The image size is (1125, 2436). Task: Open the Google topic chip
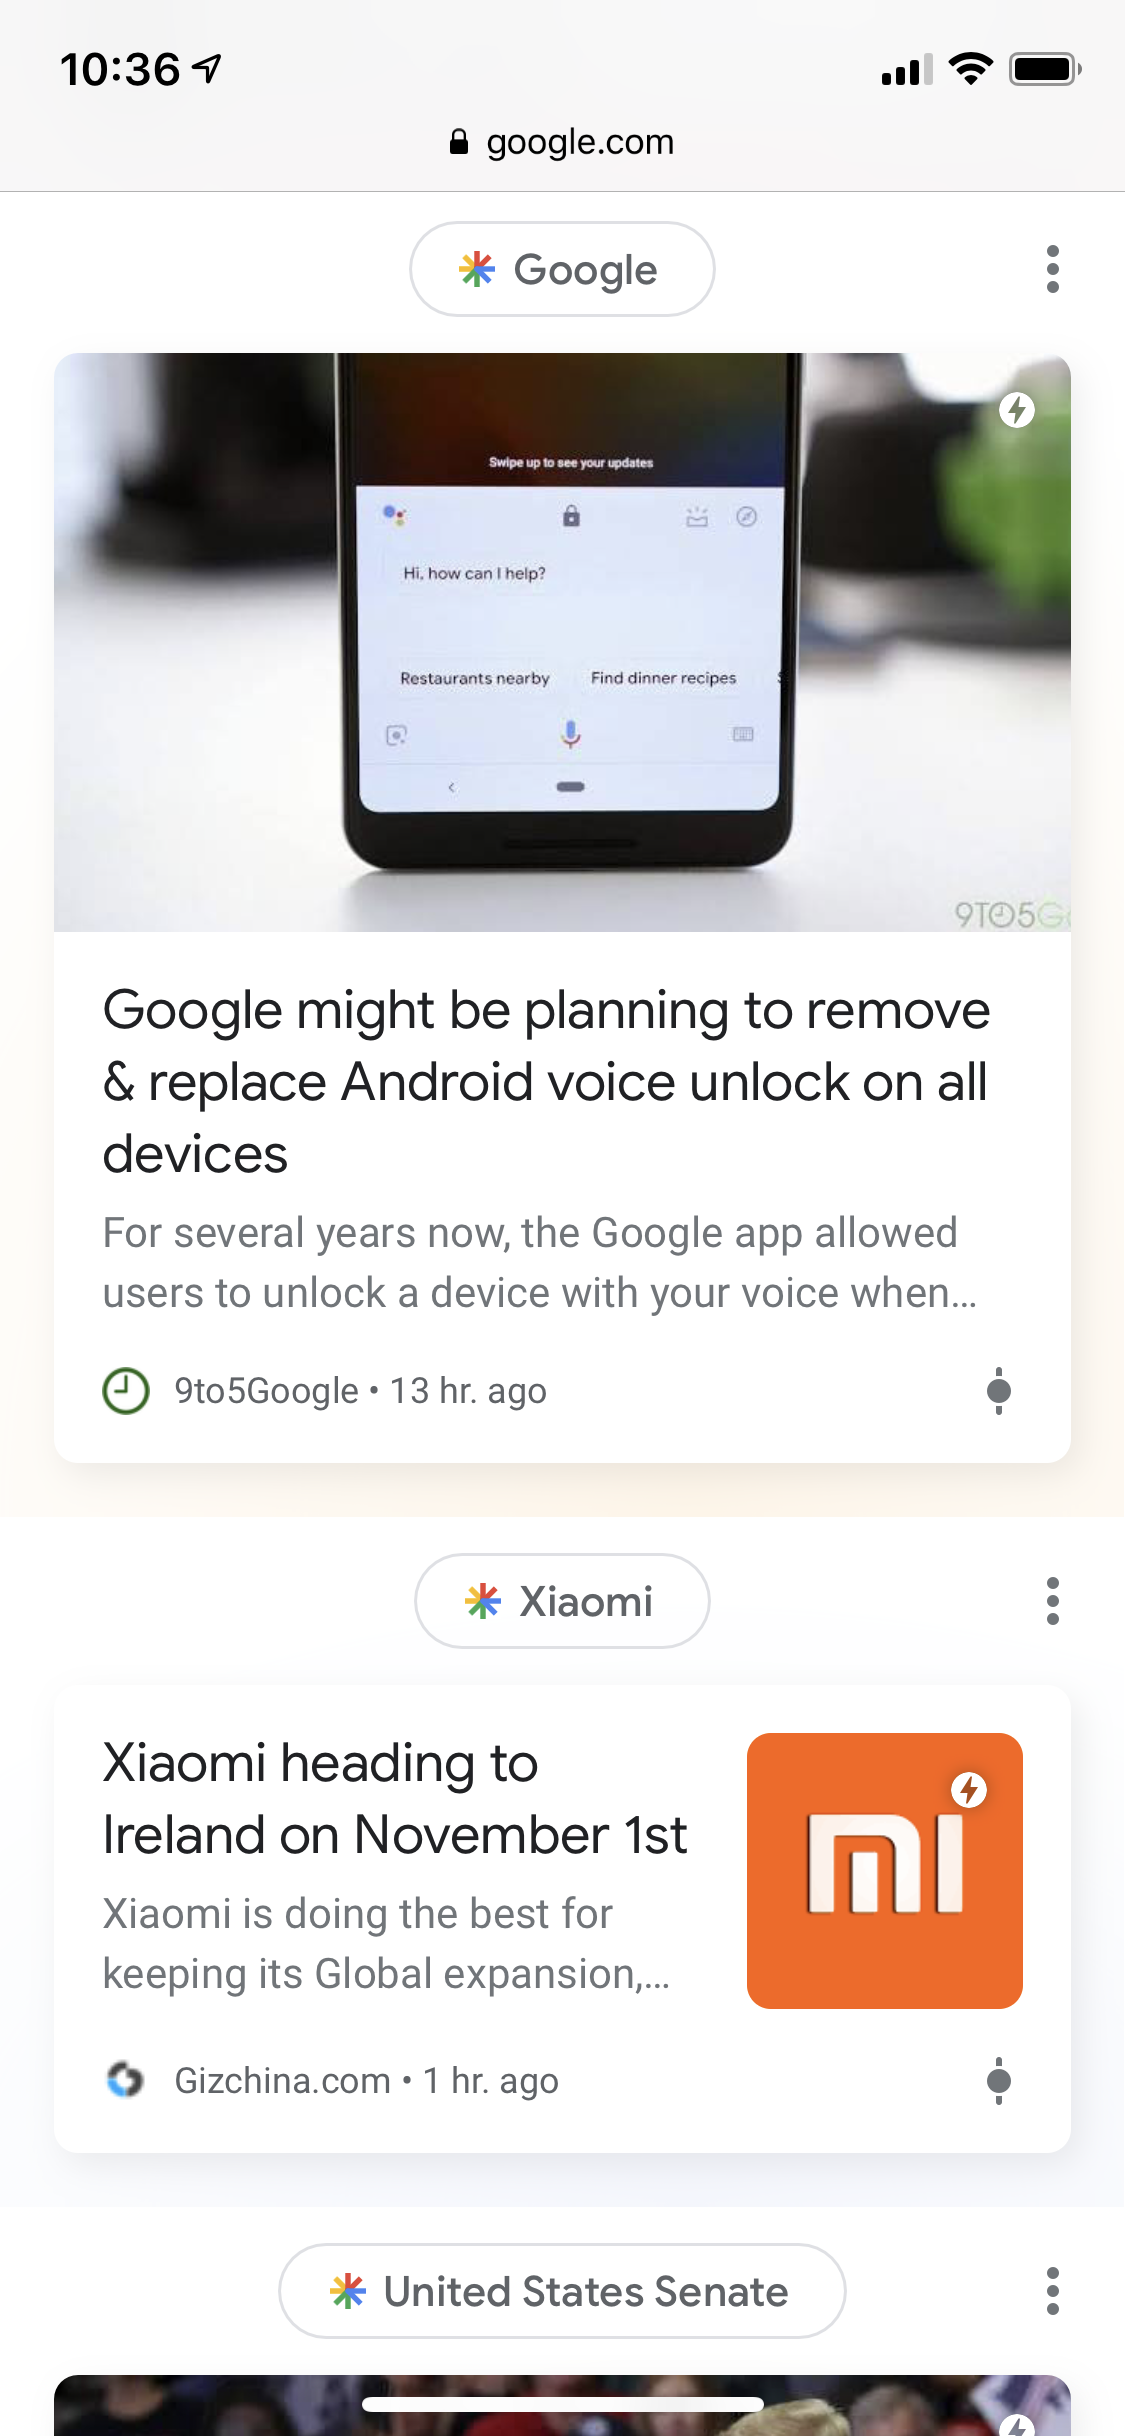coord(562,269)
